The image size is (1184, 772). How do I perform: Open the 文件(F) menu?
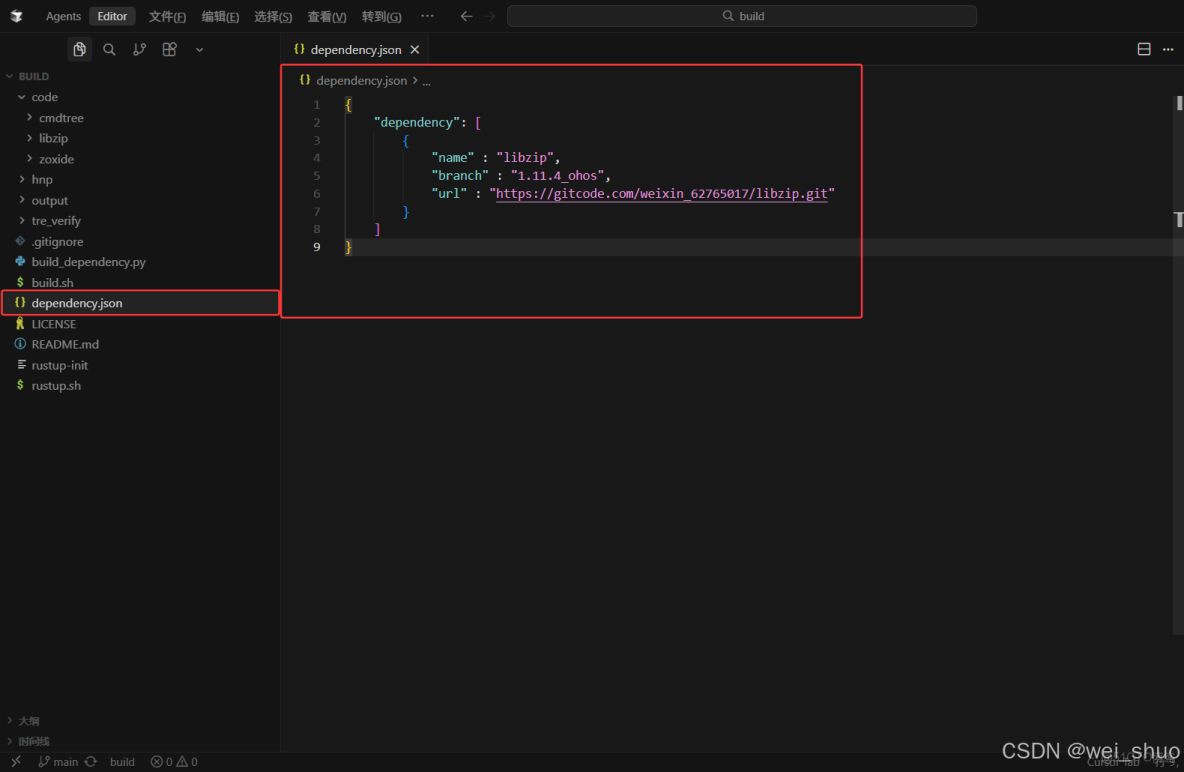pyautogui.click(x=166, y=16)
